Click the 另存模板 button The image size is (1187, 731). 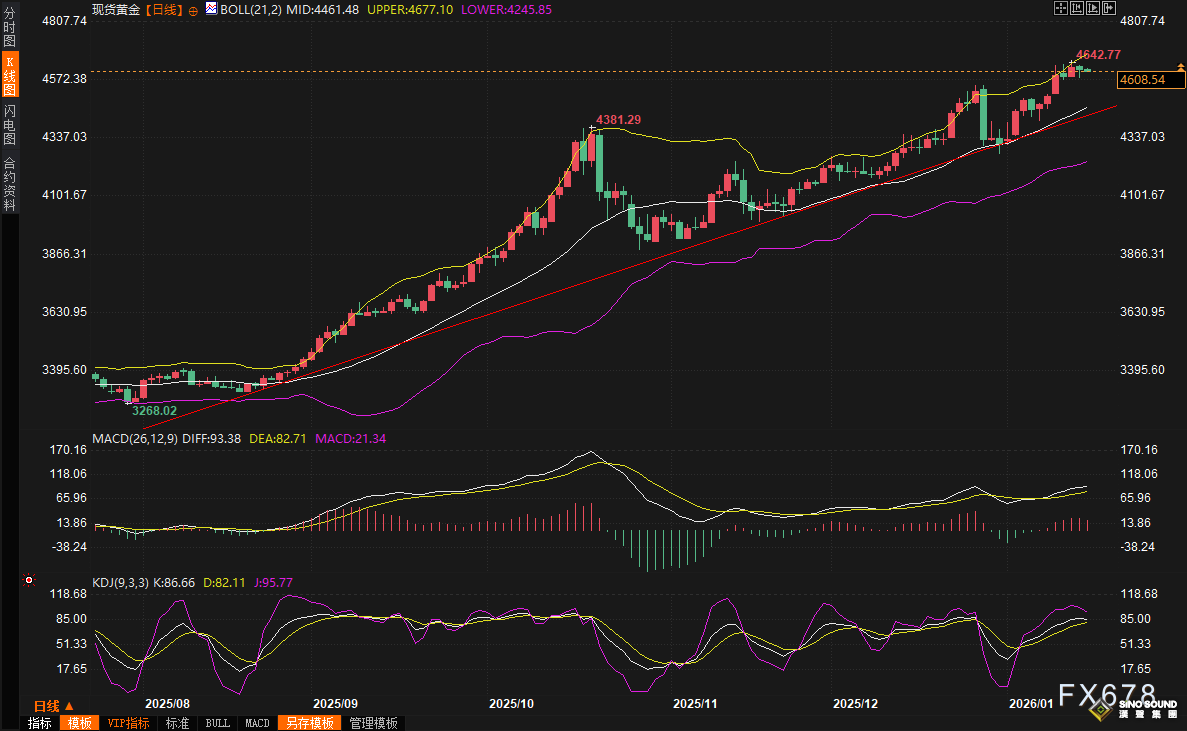point(309,723)
